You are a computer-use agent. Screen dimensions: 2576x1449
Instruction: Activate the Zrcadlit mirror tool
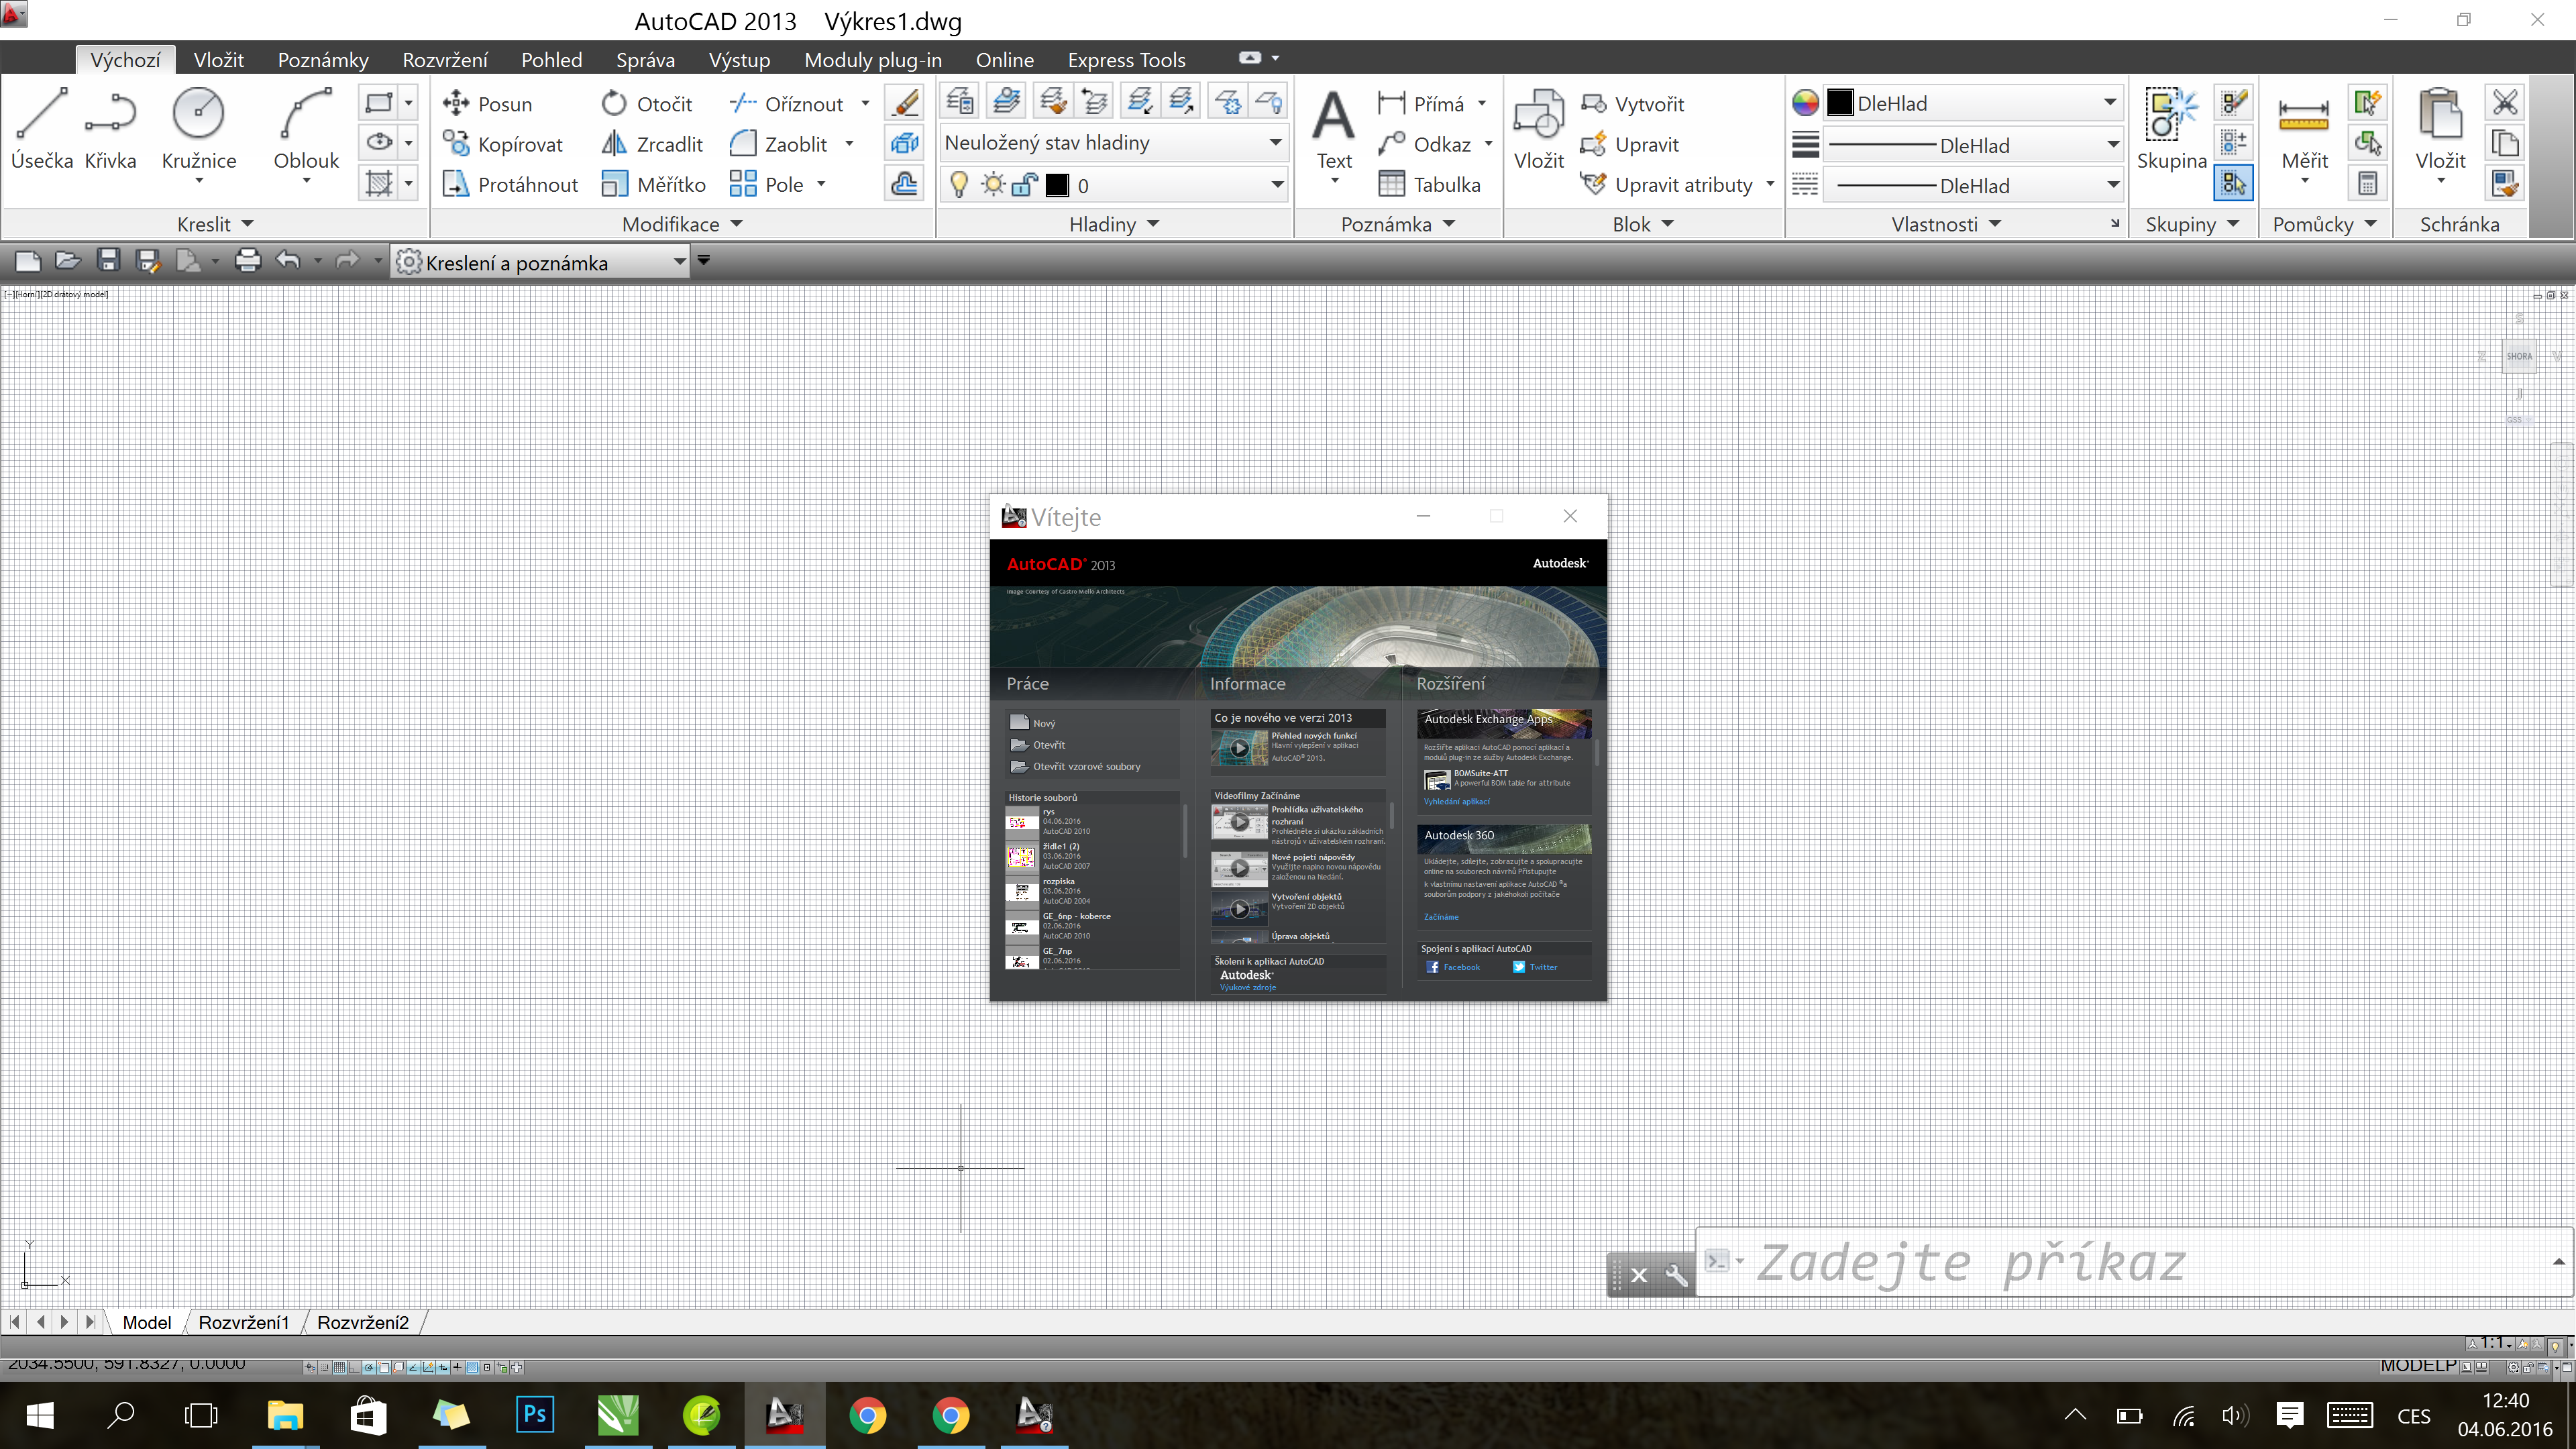[x=652, y=144]
